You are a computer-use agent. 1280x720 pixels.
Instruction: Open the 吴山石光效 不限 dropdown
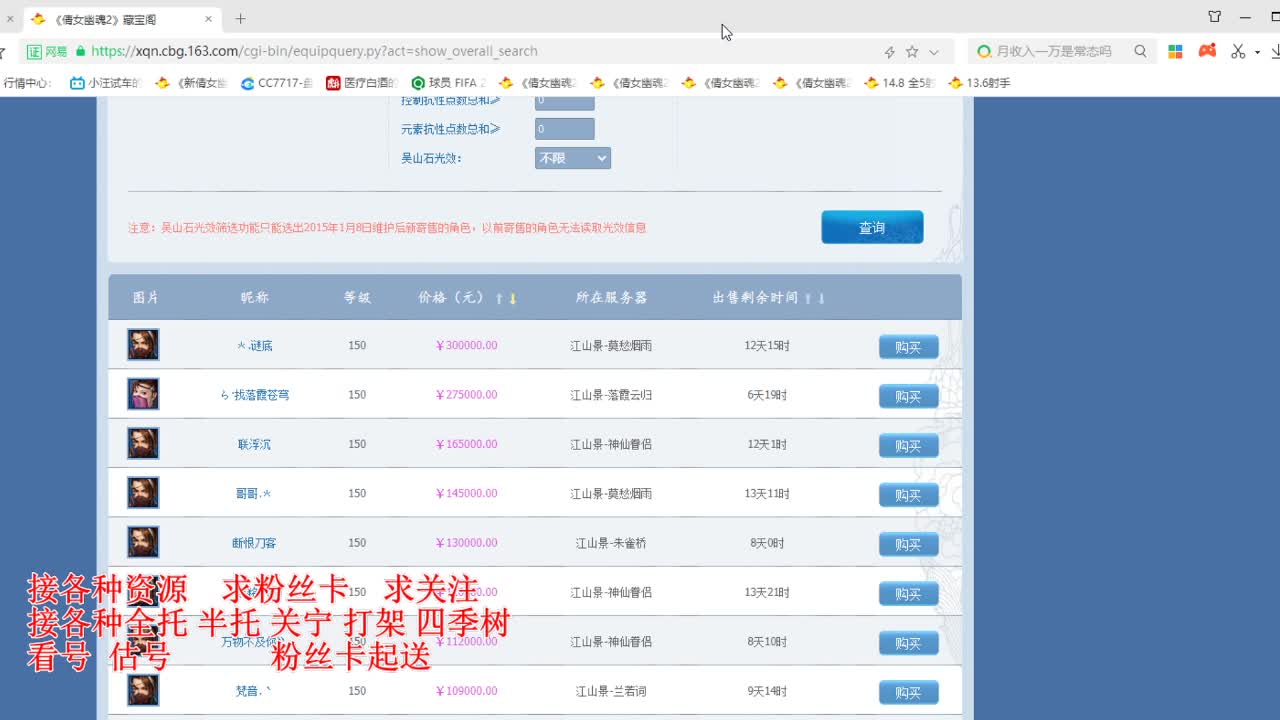(x=572, y=157)
